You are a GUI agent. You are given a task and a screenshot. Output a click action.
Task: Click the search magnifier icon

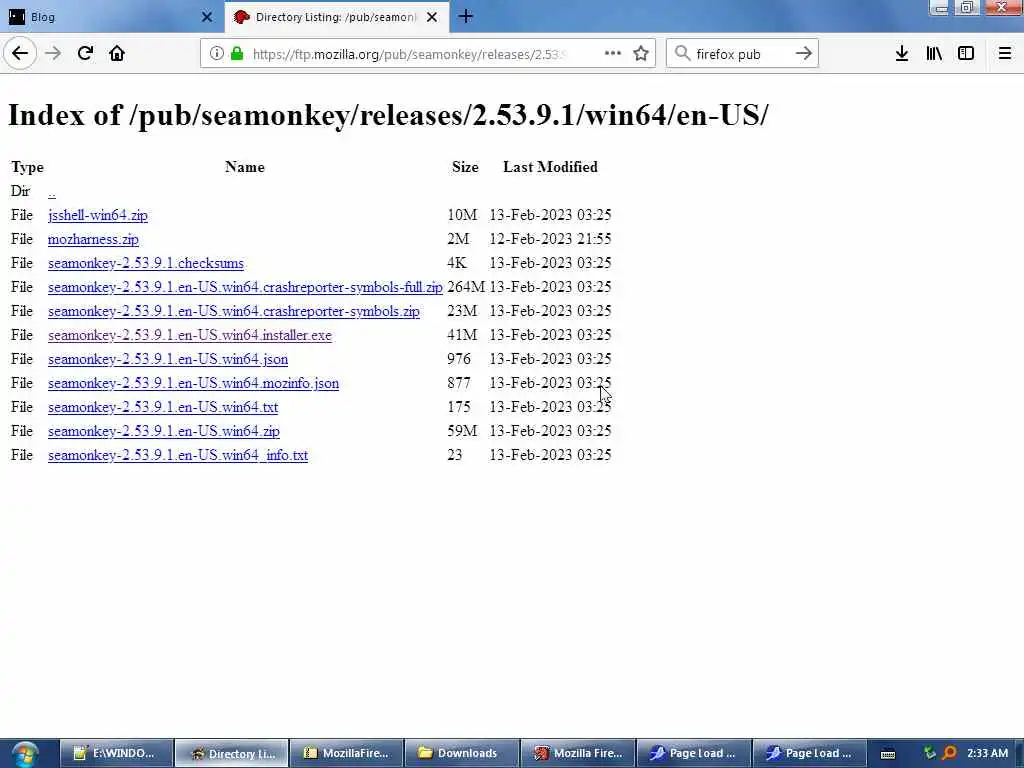[x=682, y=53]
